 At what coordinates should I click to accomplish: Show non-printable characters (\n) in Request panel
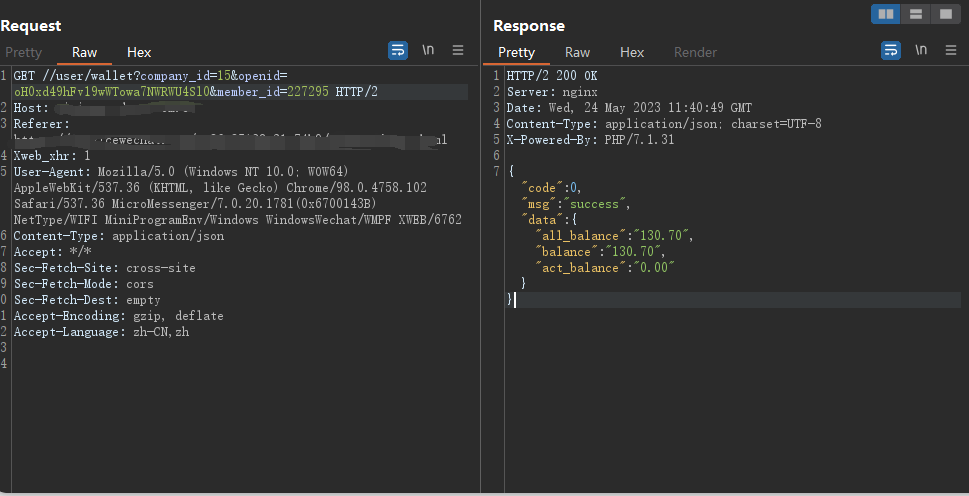tap(428, 50)
